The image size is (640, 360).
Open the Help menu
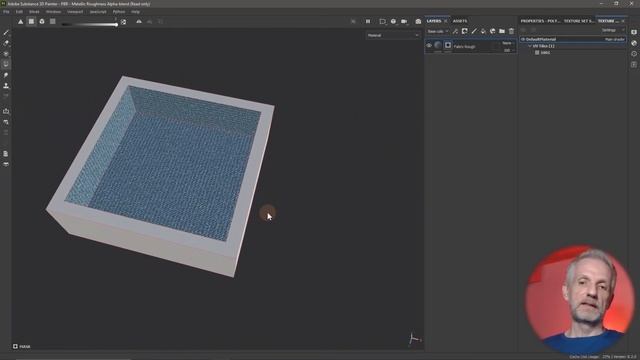click(x=136, y=12)
